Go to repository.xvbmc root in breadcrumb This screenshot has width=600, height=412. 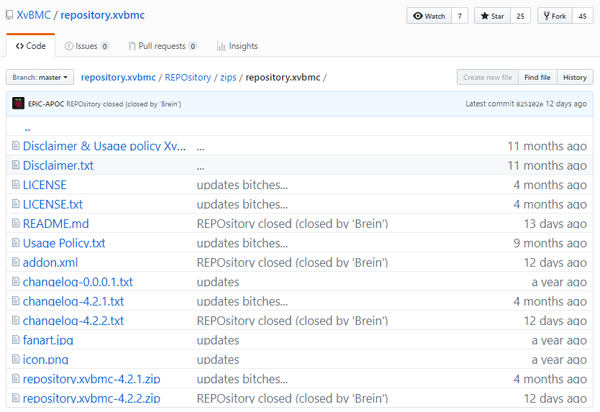click(x=118, y=77)
